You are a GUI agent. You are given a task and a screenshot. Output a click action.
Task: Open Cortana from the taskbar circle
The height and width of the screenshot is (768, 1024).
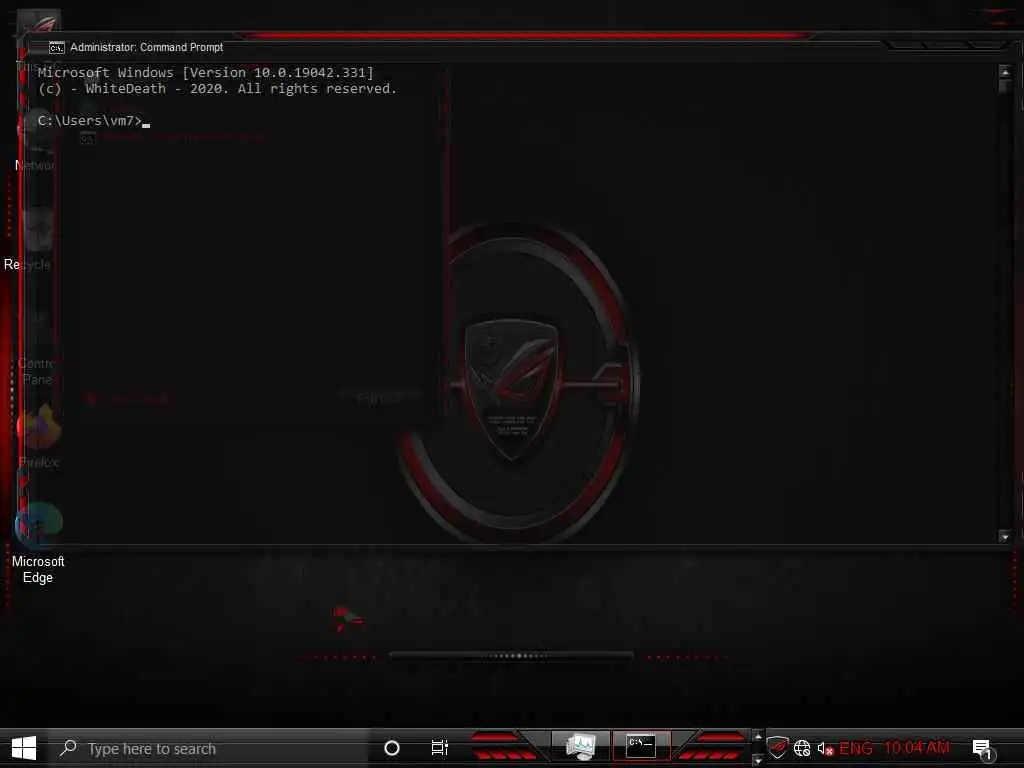point(392,748)
